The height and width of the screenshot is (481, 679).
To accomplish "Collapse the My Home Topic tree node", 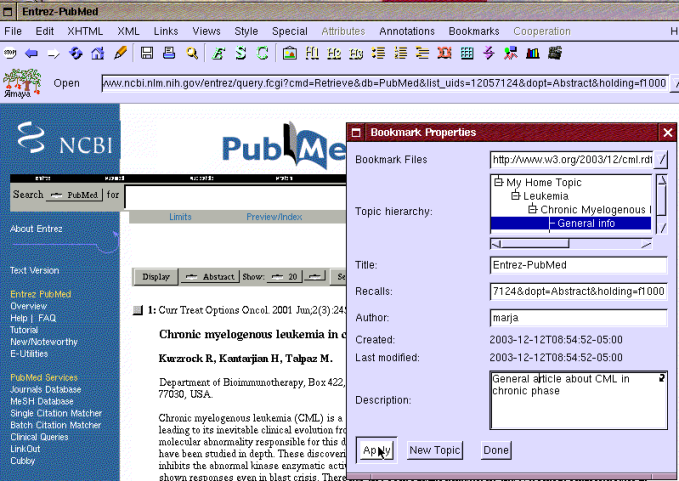I will 498,183.
